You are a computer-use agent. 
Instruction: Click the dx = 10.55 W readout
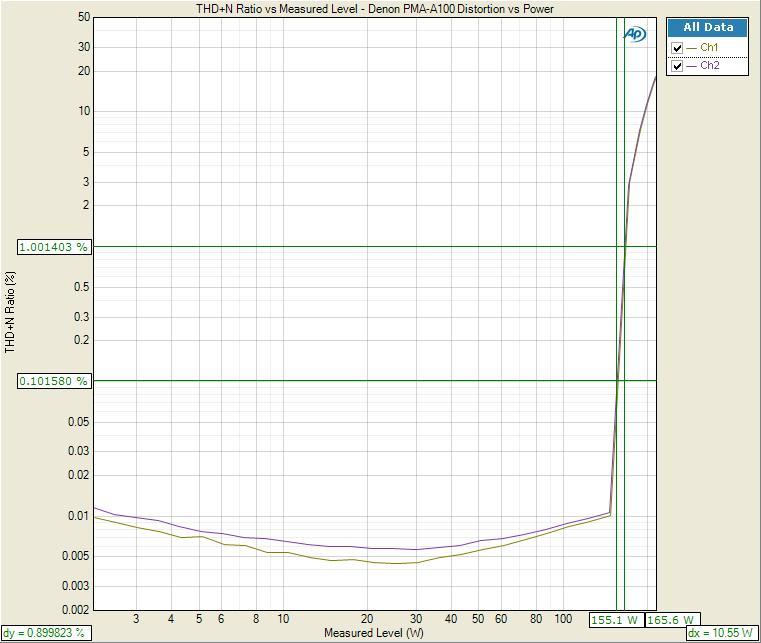point(721,633)
